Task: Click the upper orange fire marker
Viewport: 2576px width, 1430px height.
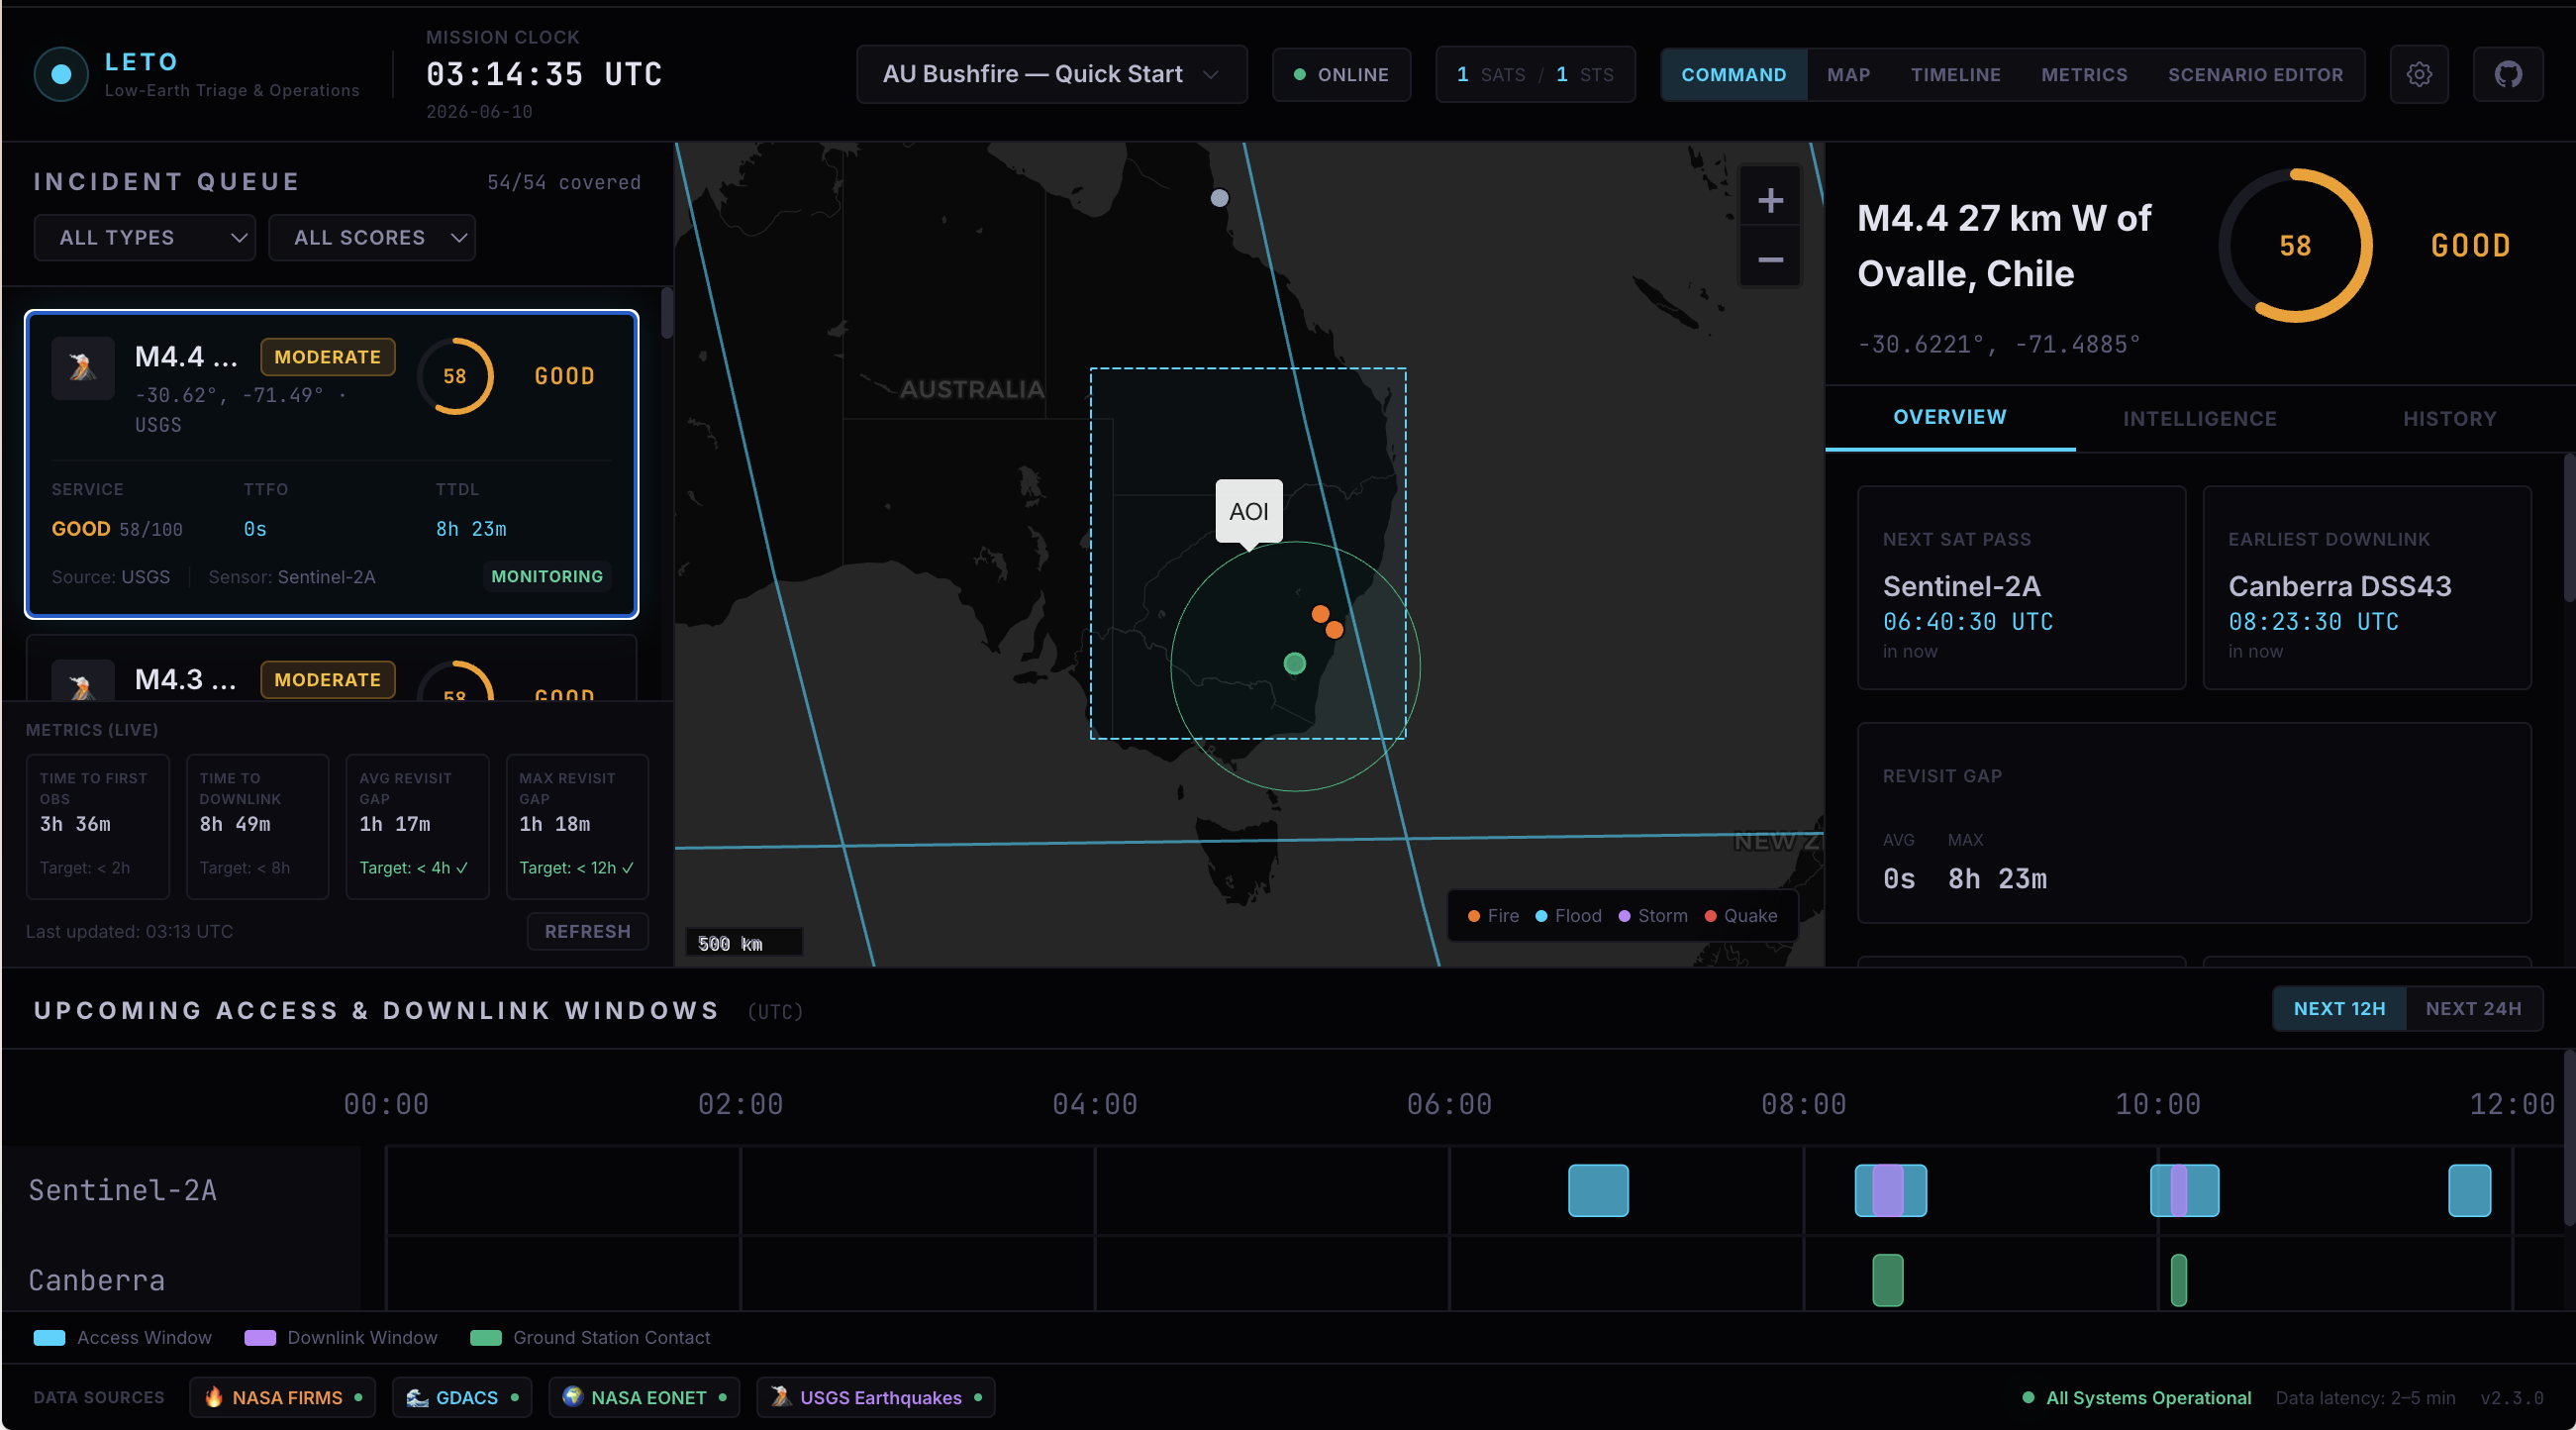Action: pos(1320,613)
